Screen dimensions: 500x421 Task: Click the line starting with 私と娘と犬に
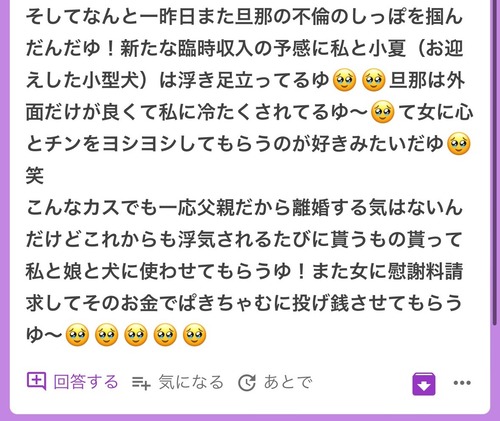244,271
